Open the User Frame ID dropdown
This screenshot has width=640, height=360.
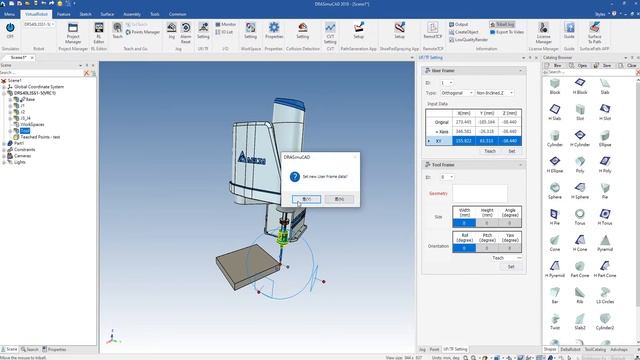click(451, 83)
